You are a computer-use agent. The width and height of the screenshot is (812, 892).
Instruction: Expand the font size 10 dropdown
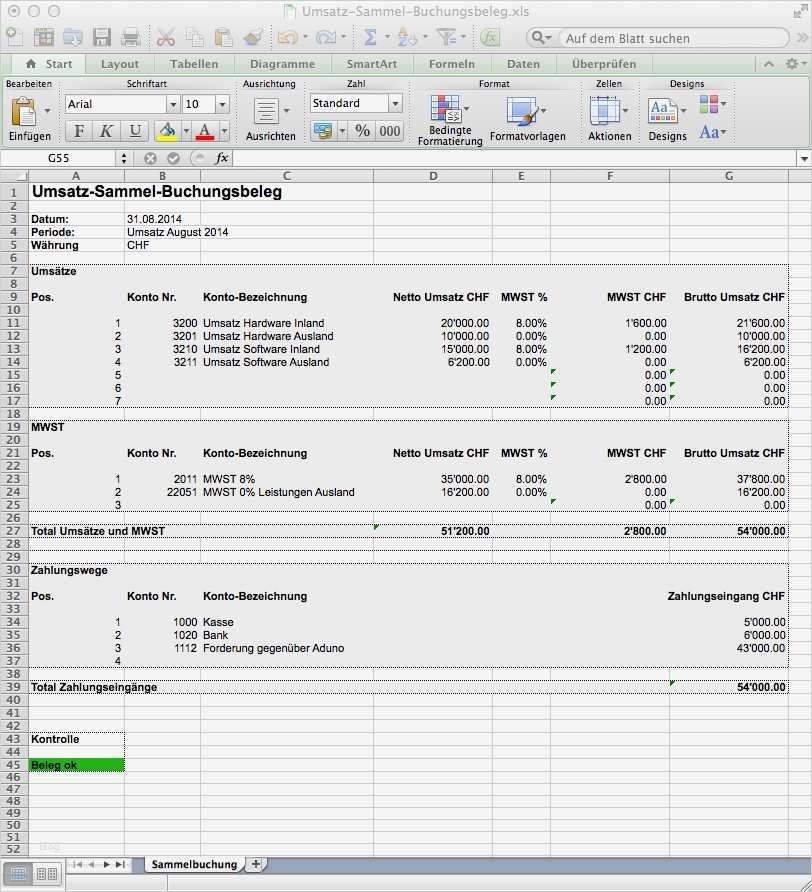tap(222, 104)
